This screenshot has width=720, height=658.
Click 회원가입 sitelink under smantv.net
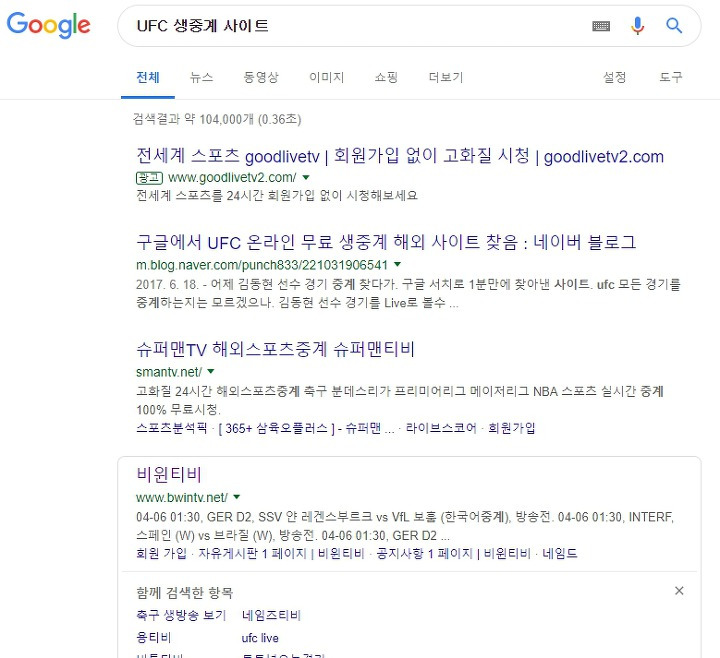pyautogui.click(x=512, y=428)
